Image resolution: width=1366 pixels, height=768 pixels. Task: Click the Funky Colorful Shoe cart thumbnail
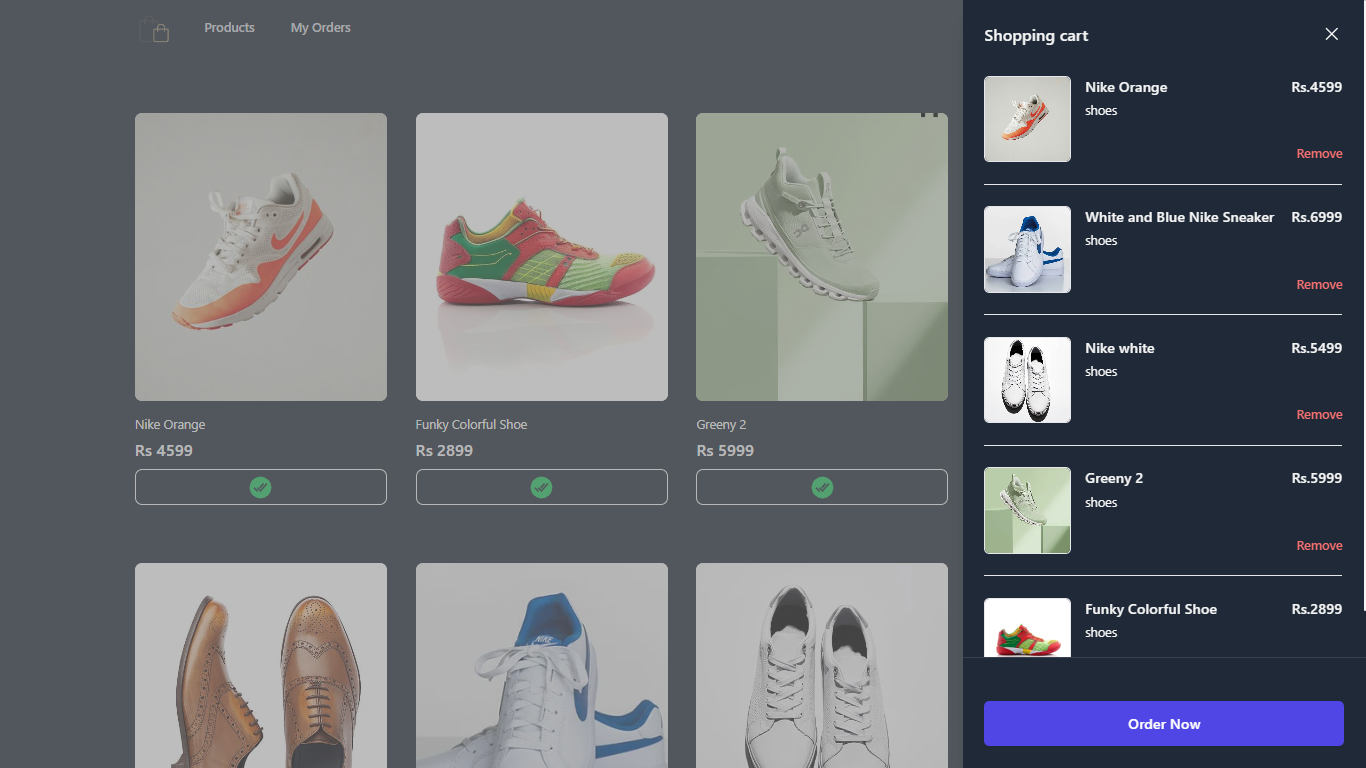pyautogui.click(x=1027, y=627)
